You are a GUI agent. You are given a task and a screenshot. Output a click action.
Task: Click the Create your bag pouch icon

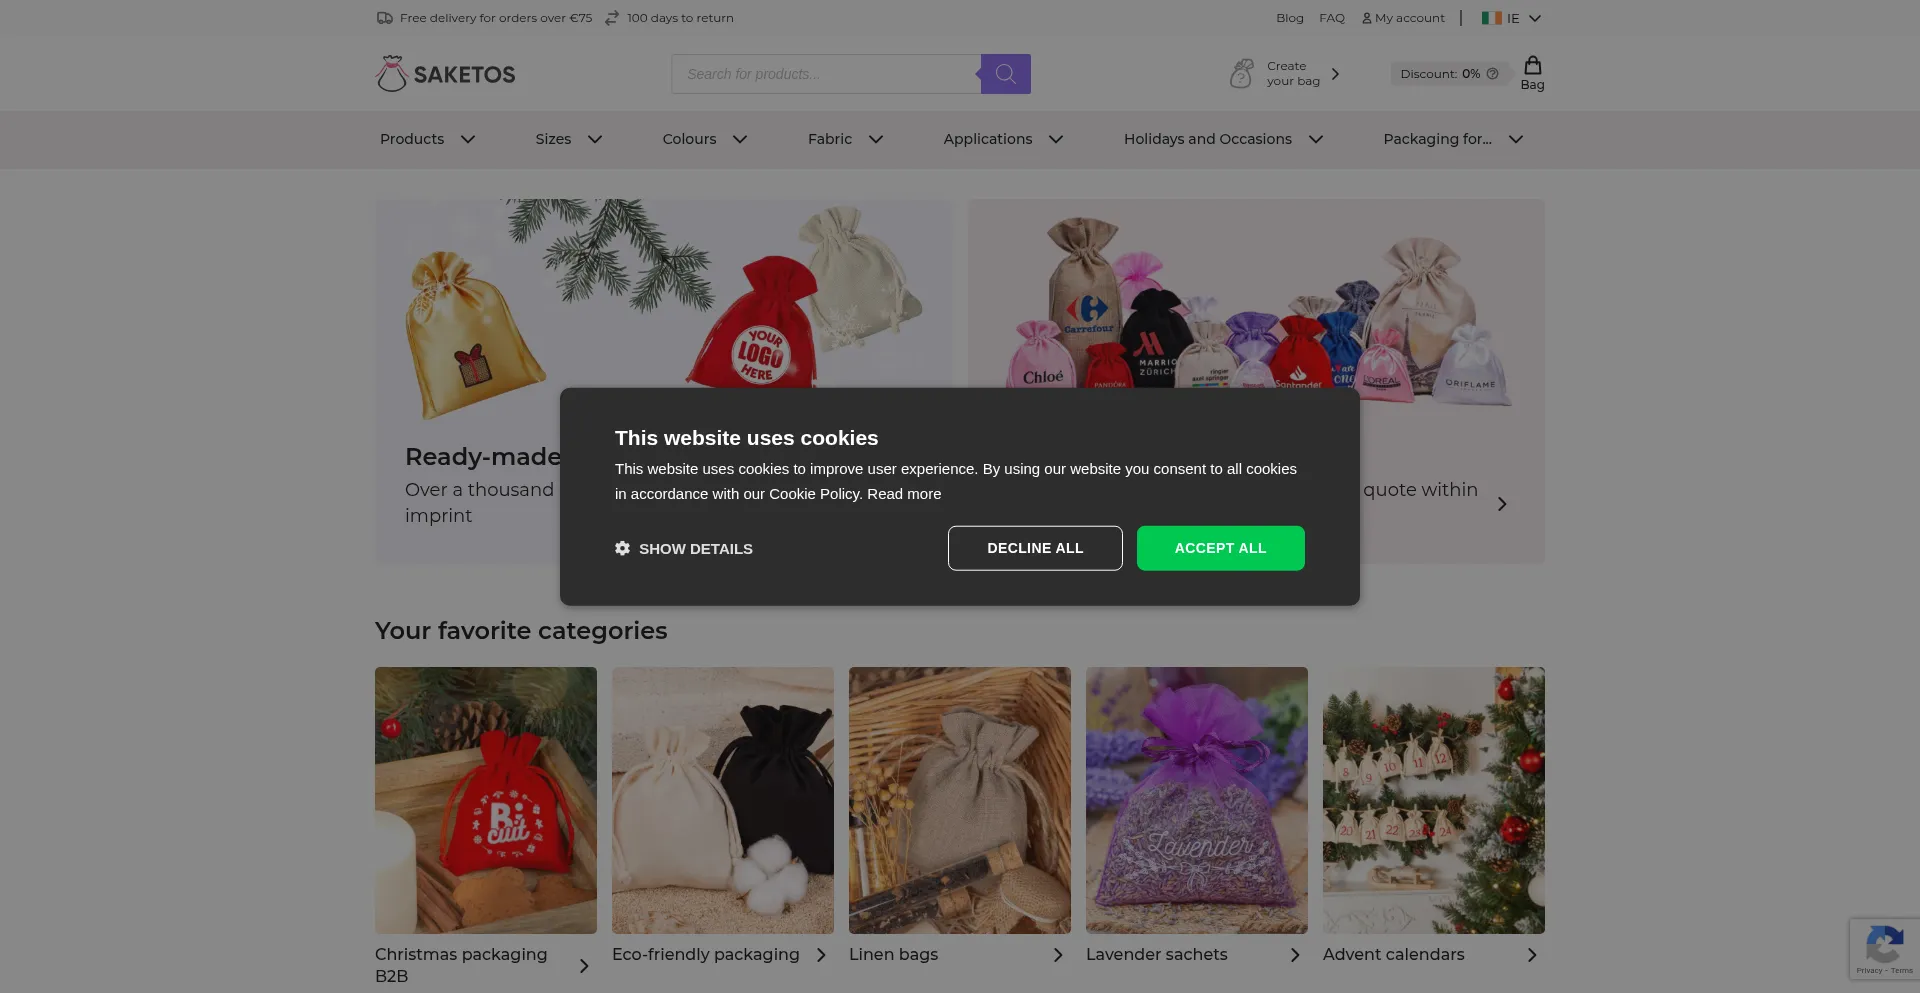click(x=1242, y=73)
